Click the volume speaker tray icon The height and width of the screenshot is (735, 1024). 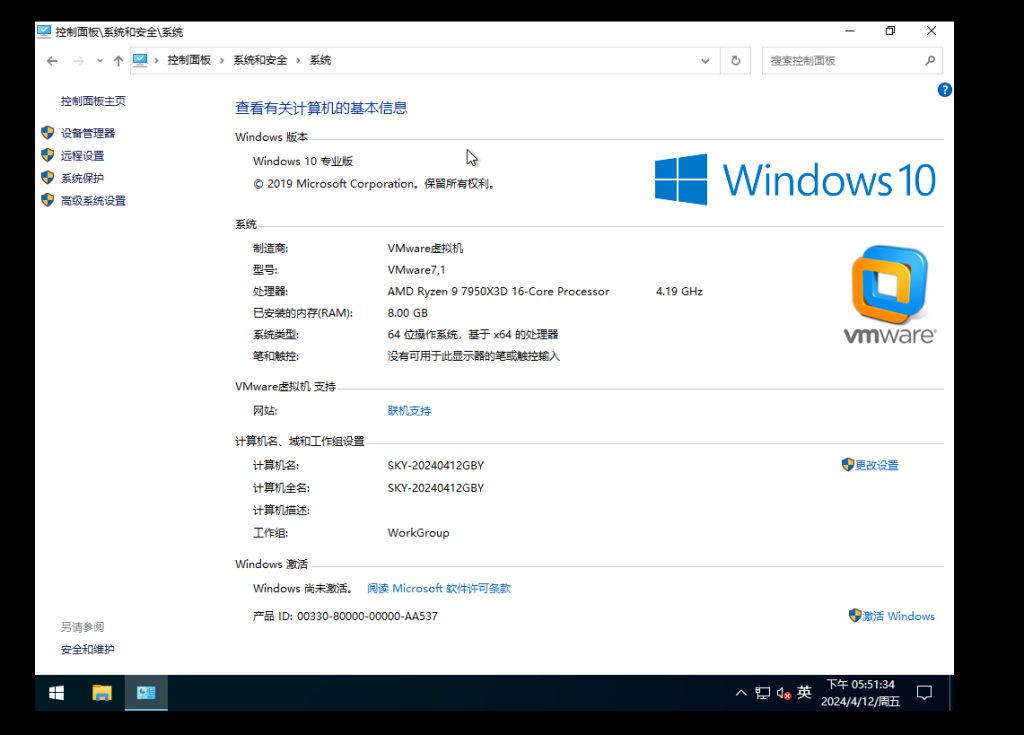point(784,693)
